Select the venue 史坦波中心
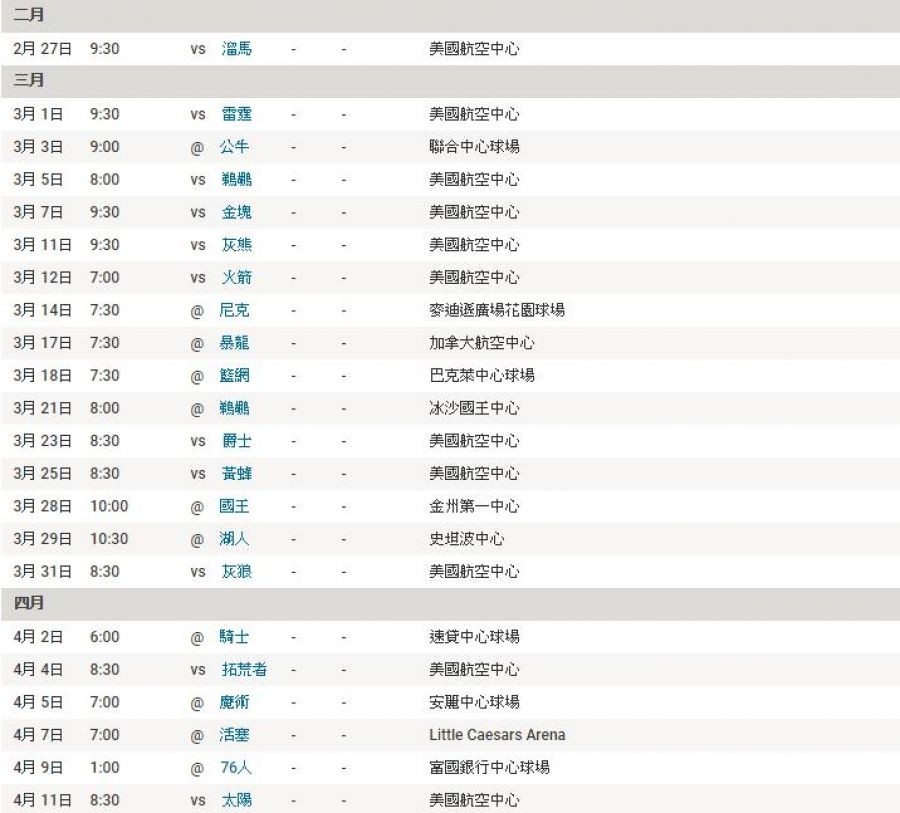This screenshot has height=813, width=900. tap(467, 539)
